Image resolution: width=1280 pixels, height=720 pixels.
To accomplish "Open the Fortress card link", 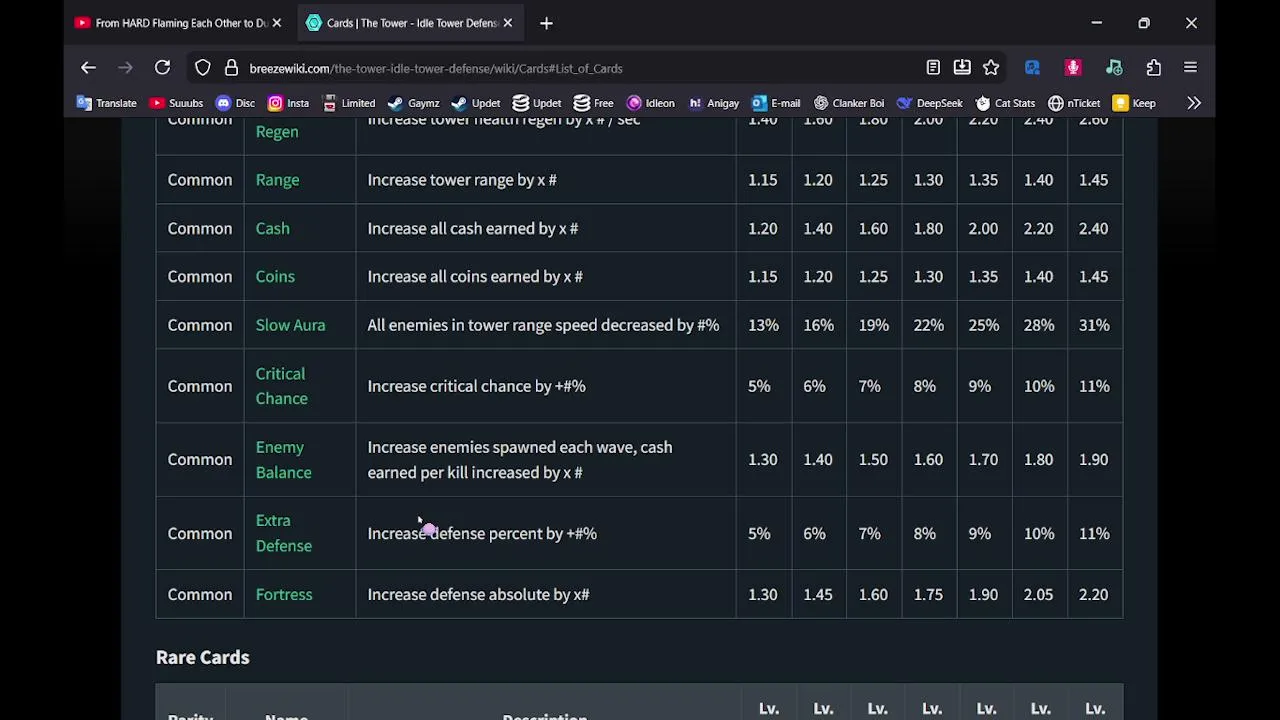I will coord(284,594).
